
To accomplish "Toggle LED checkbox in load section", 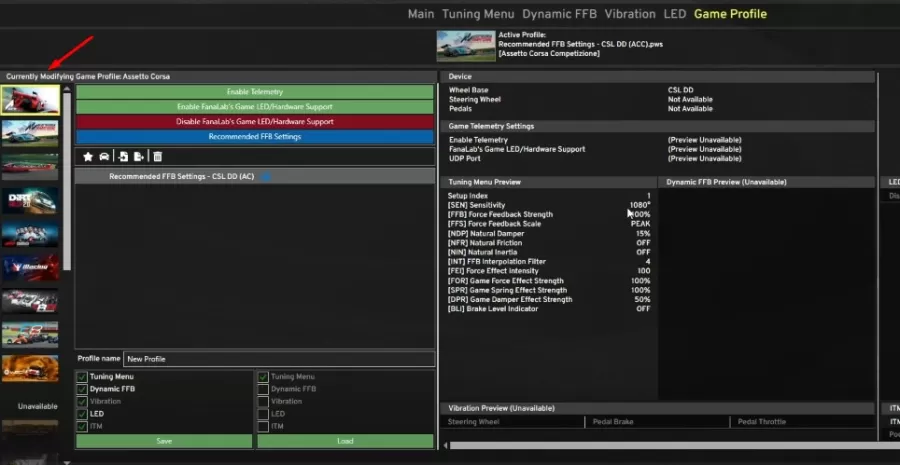I will pyautogui.click(x=263, y=414).
